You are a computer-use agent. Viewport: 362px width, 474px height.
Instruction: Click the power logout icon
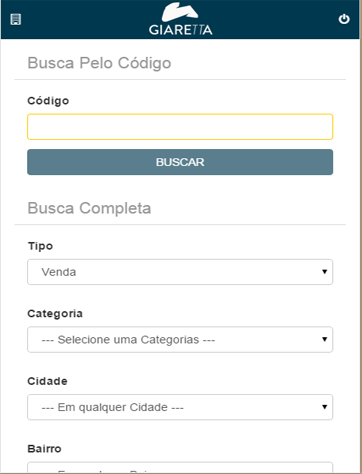[344, 19]
